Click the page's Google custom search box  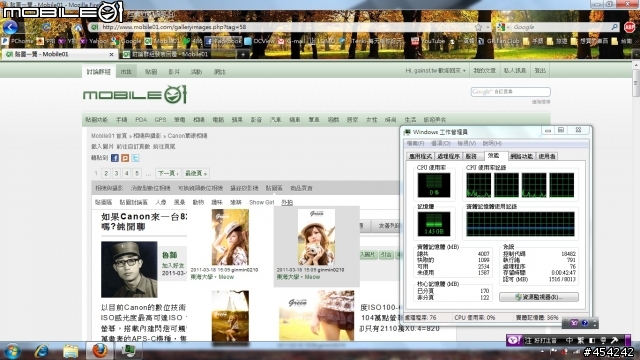click(x=511, y=92)
